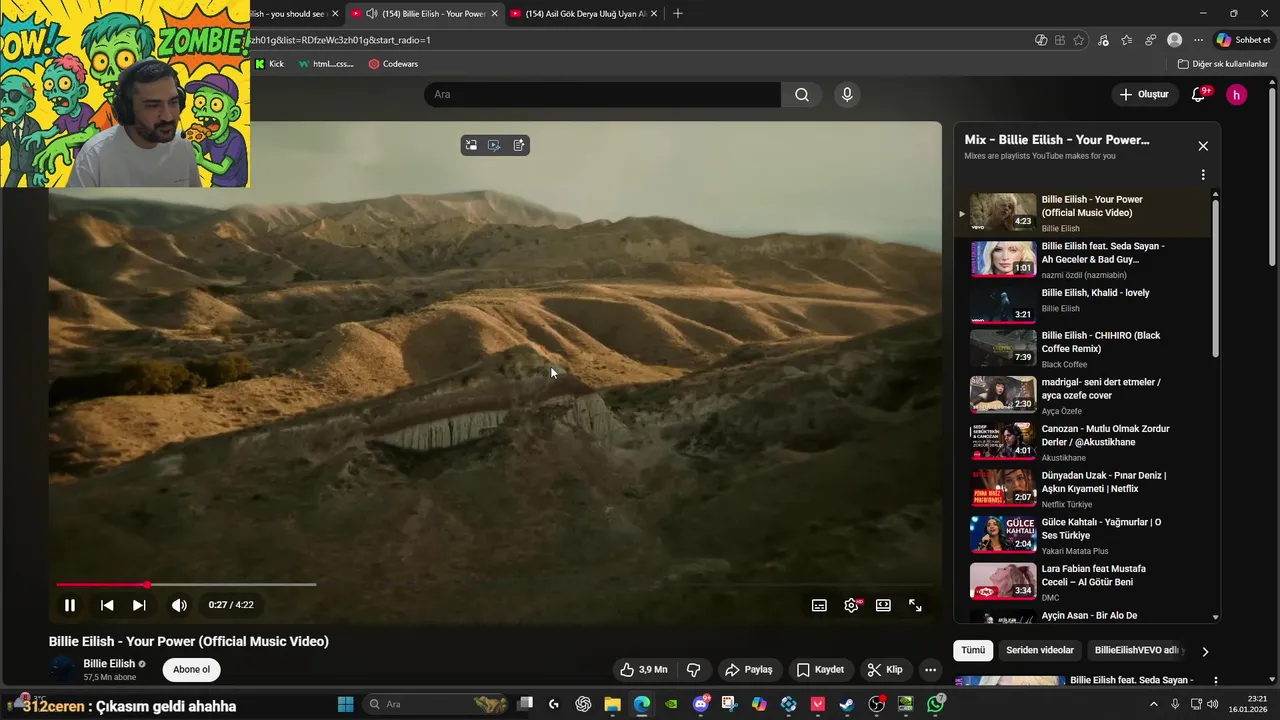The width and height of the screenshot is (1280, 720).
Task: Click the red playhead scrubber
Action: click(x=147, y=584)
